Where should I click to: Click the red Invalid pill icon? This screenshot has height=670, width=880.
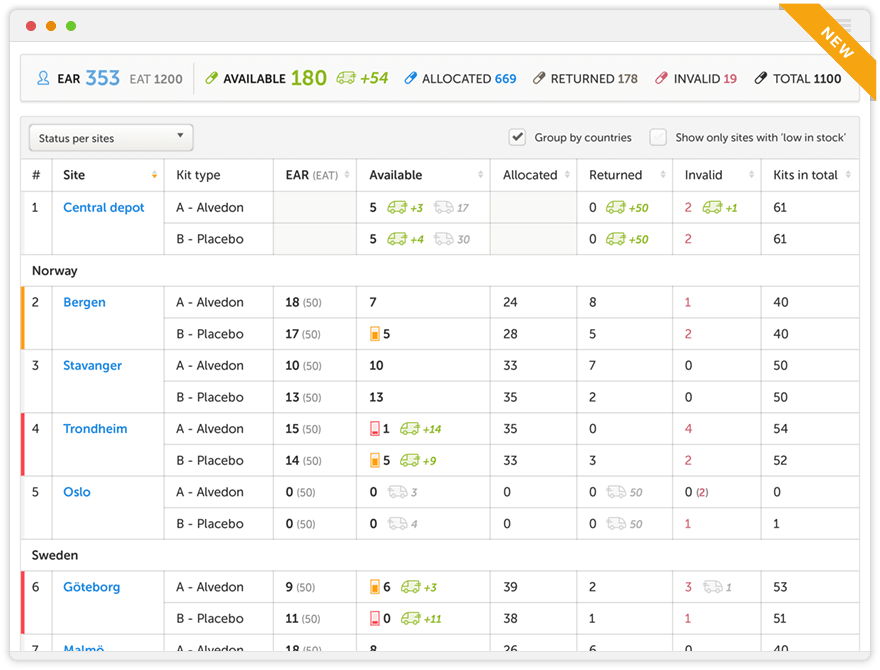661,78
